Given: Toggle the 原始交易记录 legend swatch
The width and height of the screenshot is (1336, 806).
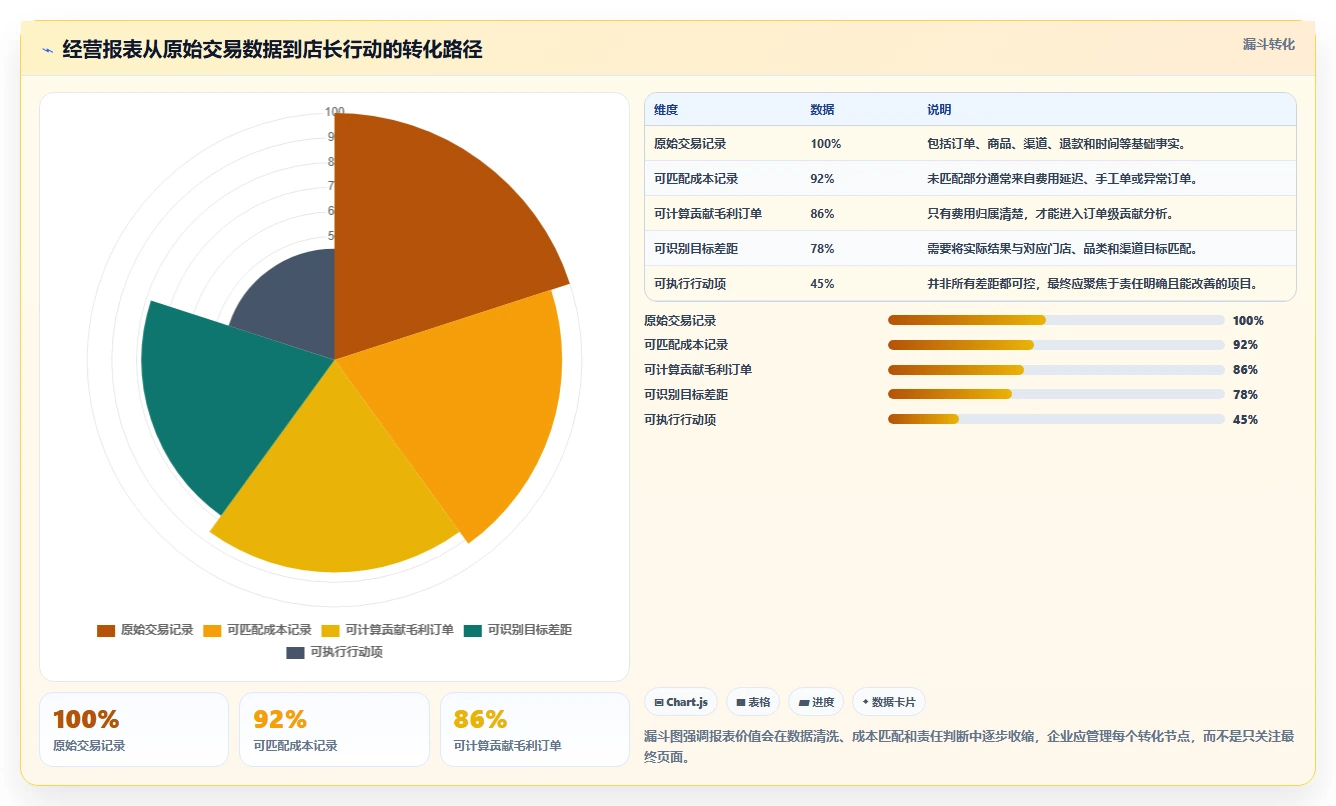Looking at the screenshot, I should [x=106, y=630].
